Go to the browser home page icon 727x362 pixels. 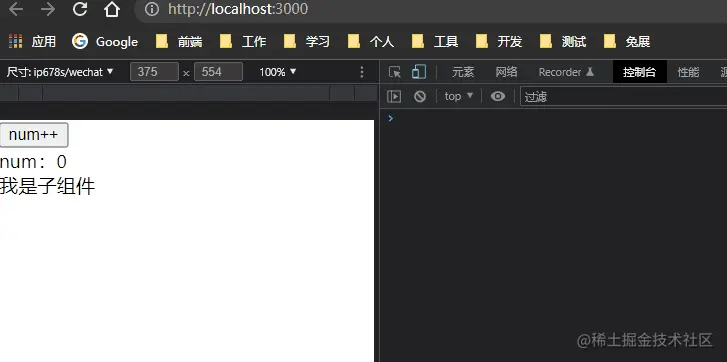pos(112,9)
